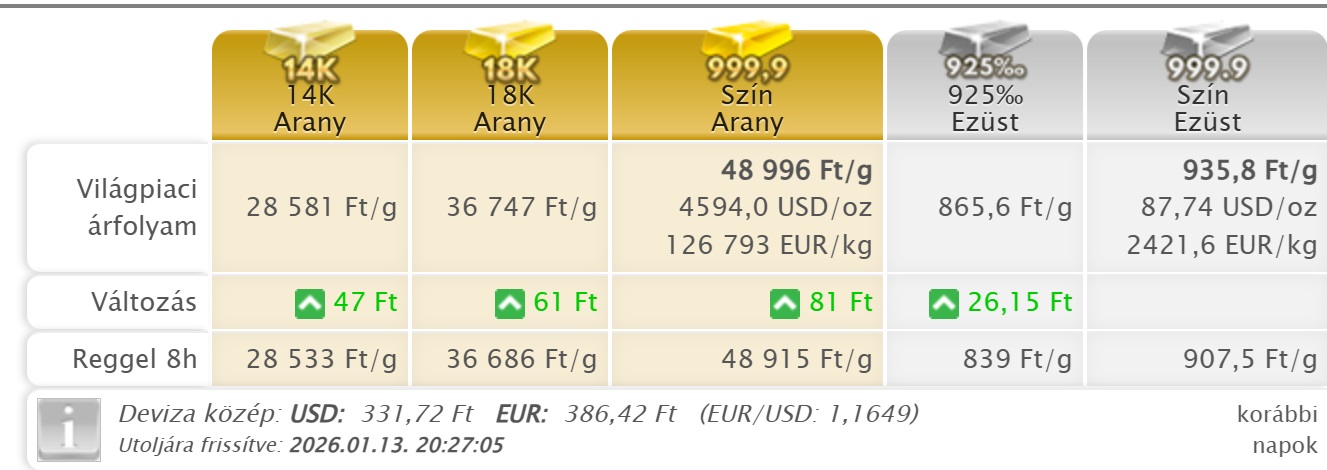Select the Szín Ezüst column header

(x=1209, y=110)
